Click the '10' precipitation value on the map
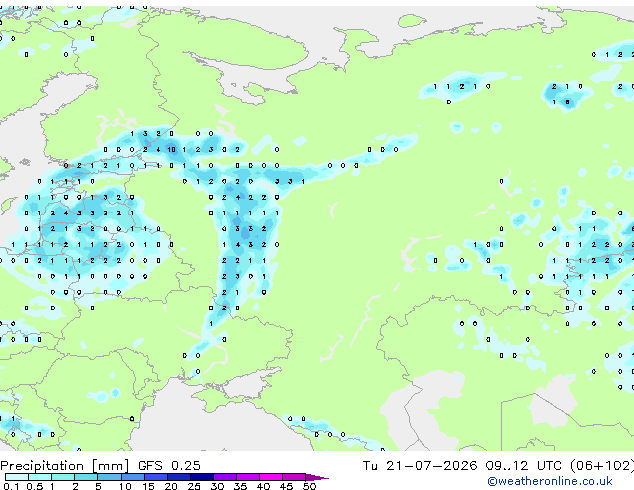 (171, 150)
